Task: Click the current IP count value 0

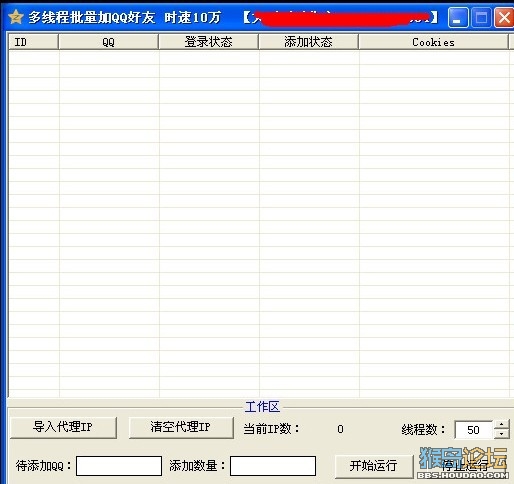Action: (x=340, y=429)
